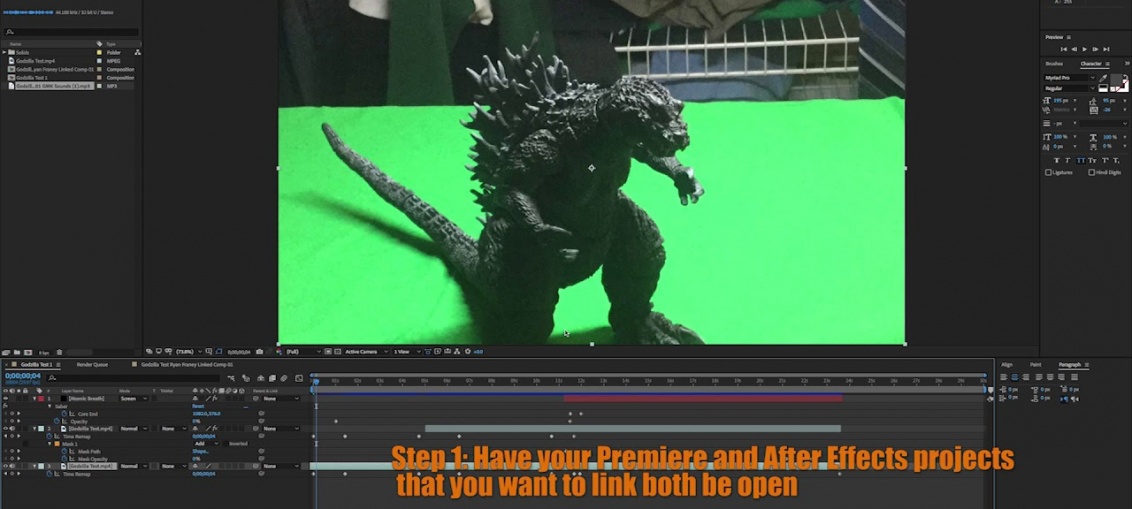Screen dimensions: 1132x509
Task: Create a new folder in the Project panel
Action: 17,352
